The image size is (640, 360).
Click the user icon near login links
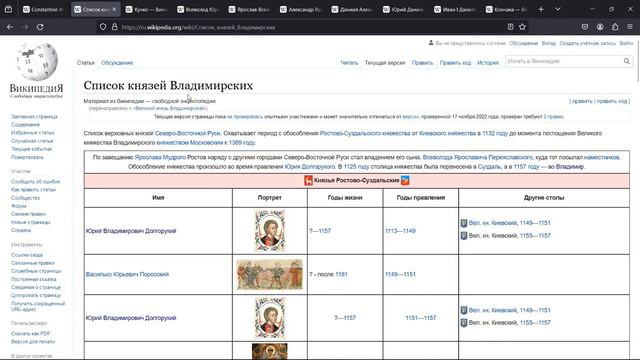pyautogui.click(x=431, y=42)
